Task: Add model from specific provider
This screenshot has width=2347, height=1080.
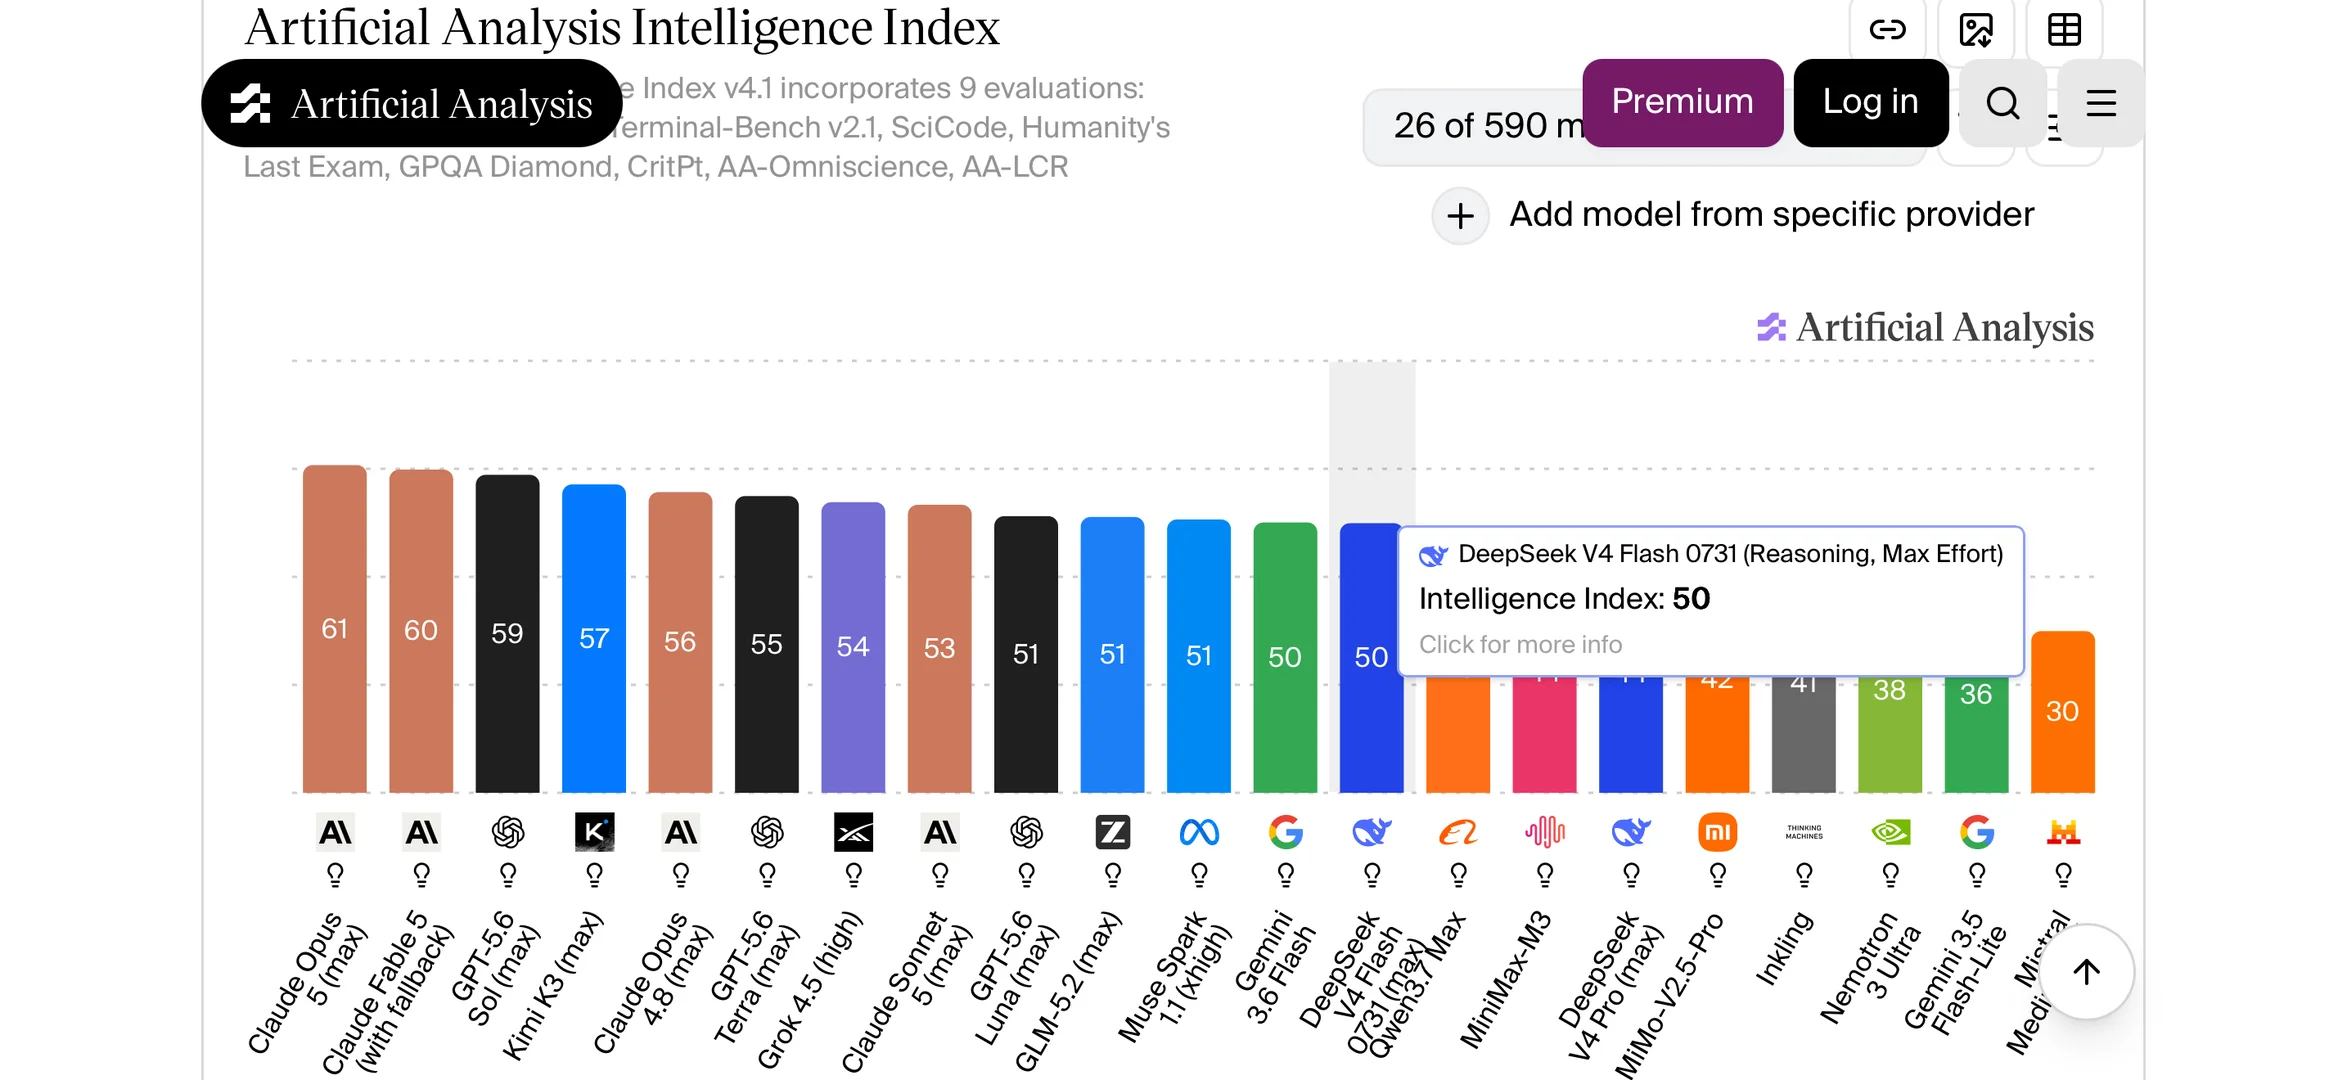Action: click(1733, 215)
